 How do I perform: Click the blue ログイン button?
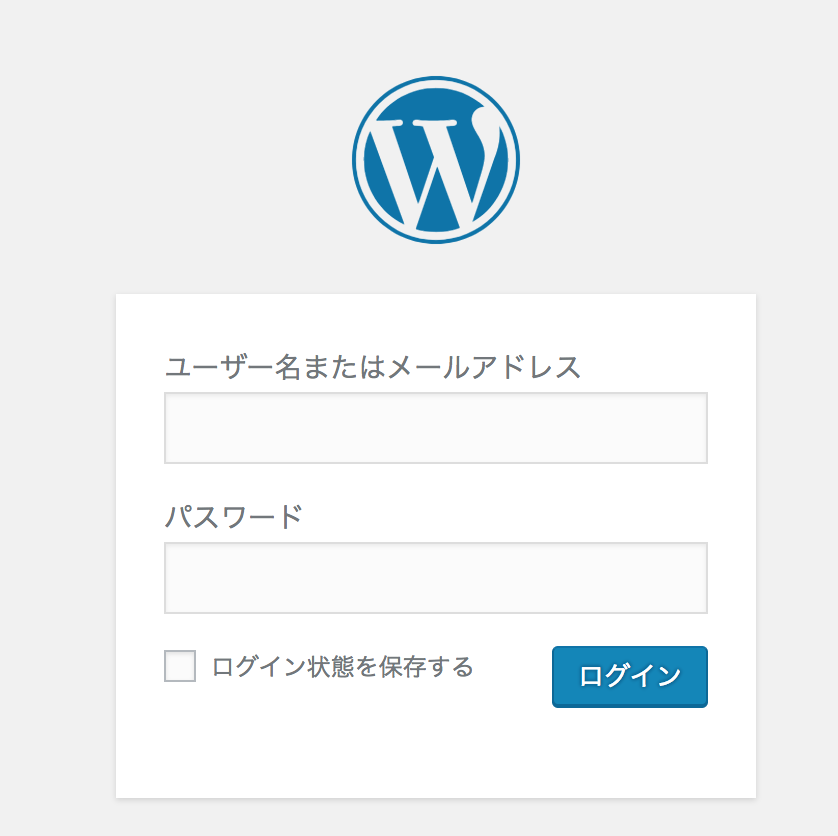pyautogui.click(x=630, y=677)
